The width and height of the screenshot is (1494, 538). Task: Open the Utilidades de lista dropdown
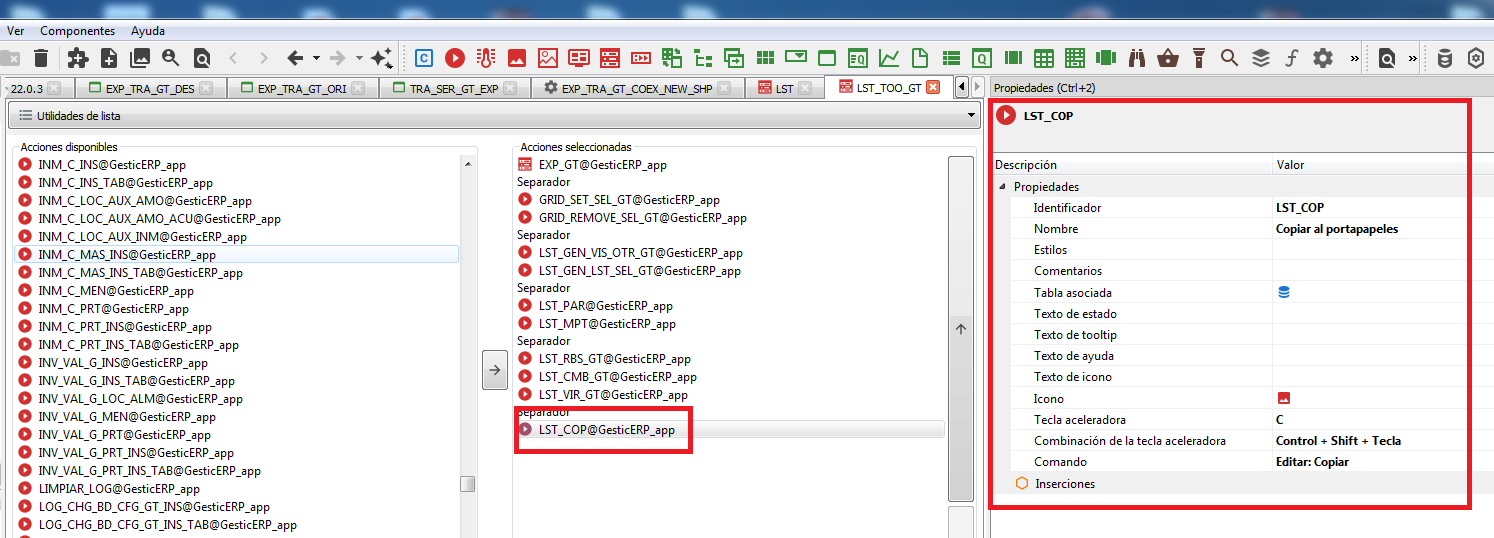pyautogui.click(x=971, y=116)
